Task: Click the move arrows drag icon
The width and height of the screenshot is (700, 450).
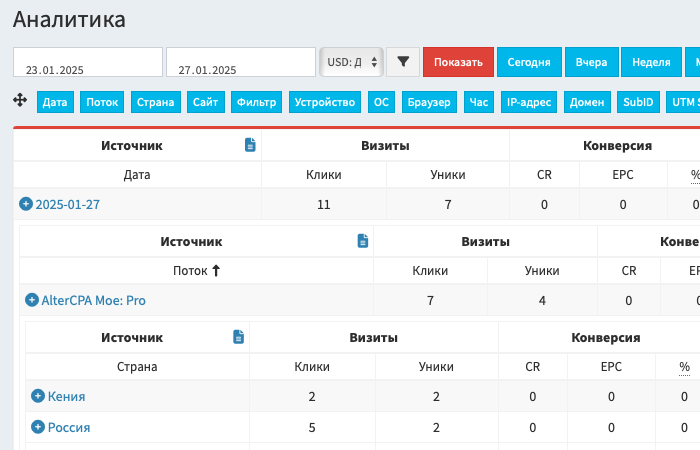Action: [19, 100]
